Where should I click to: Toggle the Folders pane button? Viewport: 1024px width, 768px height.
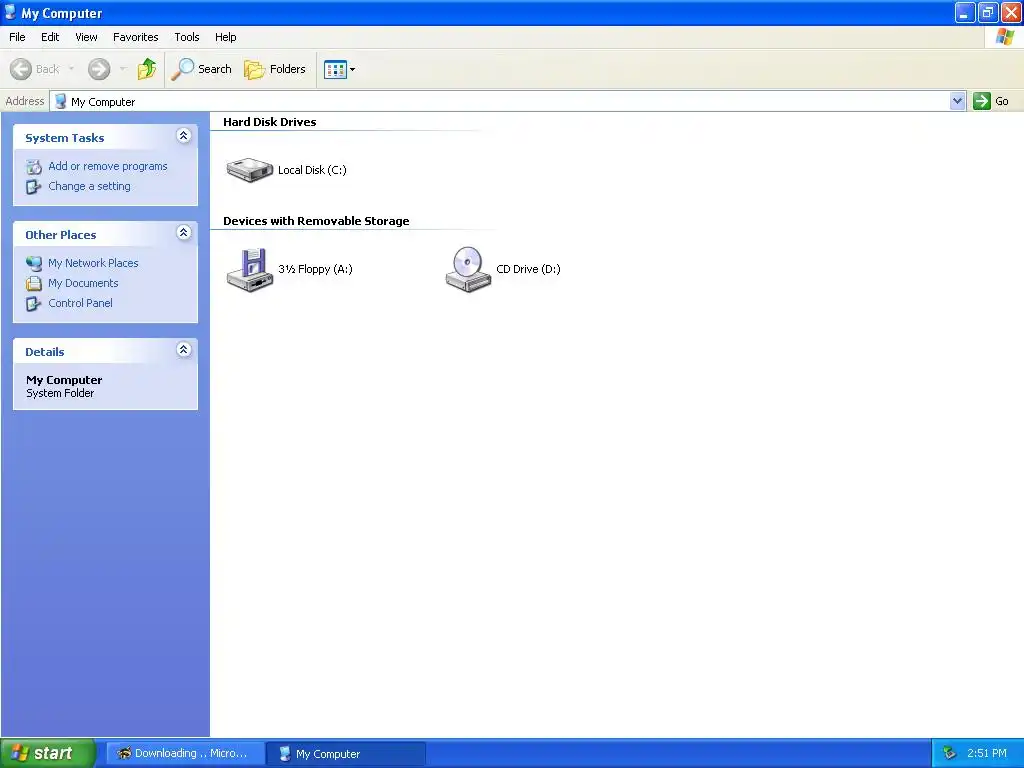(x=275, y=69)
